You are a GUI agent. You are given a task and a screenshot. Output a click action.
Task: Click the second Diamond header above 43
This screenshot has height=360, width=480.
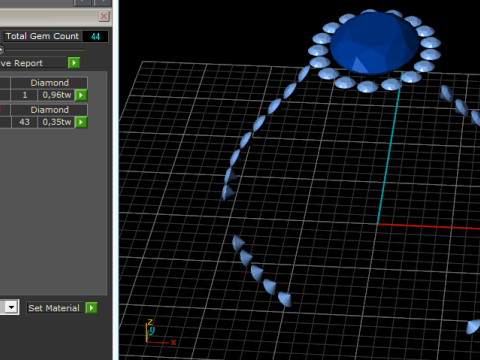[49, 110]
